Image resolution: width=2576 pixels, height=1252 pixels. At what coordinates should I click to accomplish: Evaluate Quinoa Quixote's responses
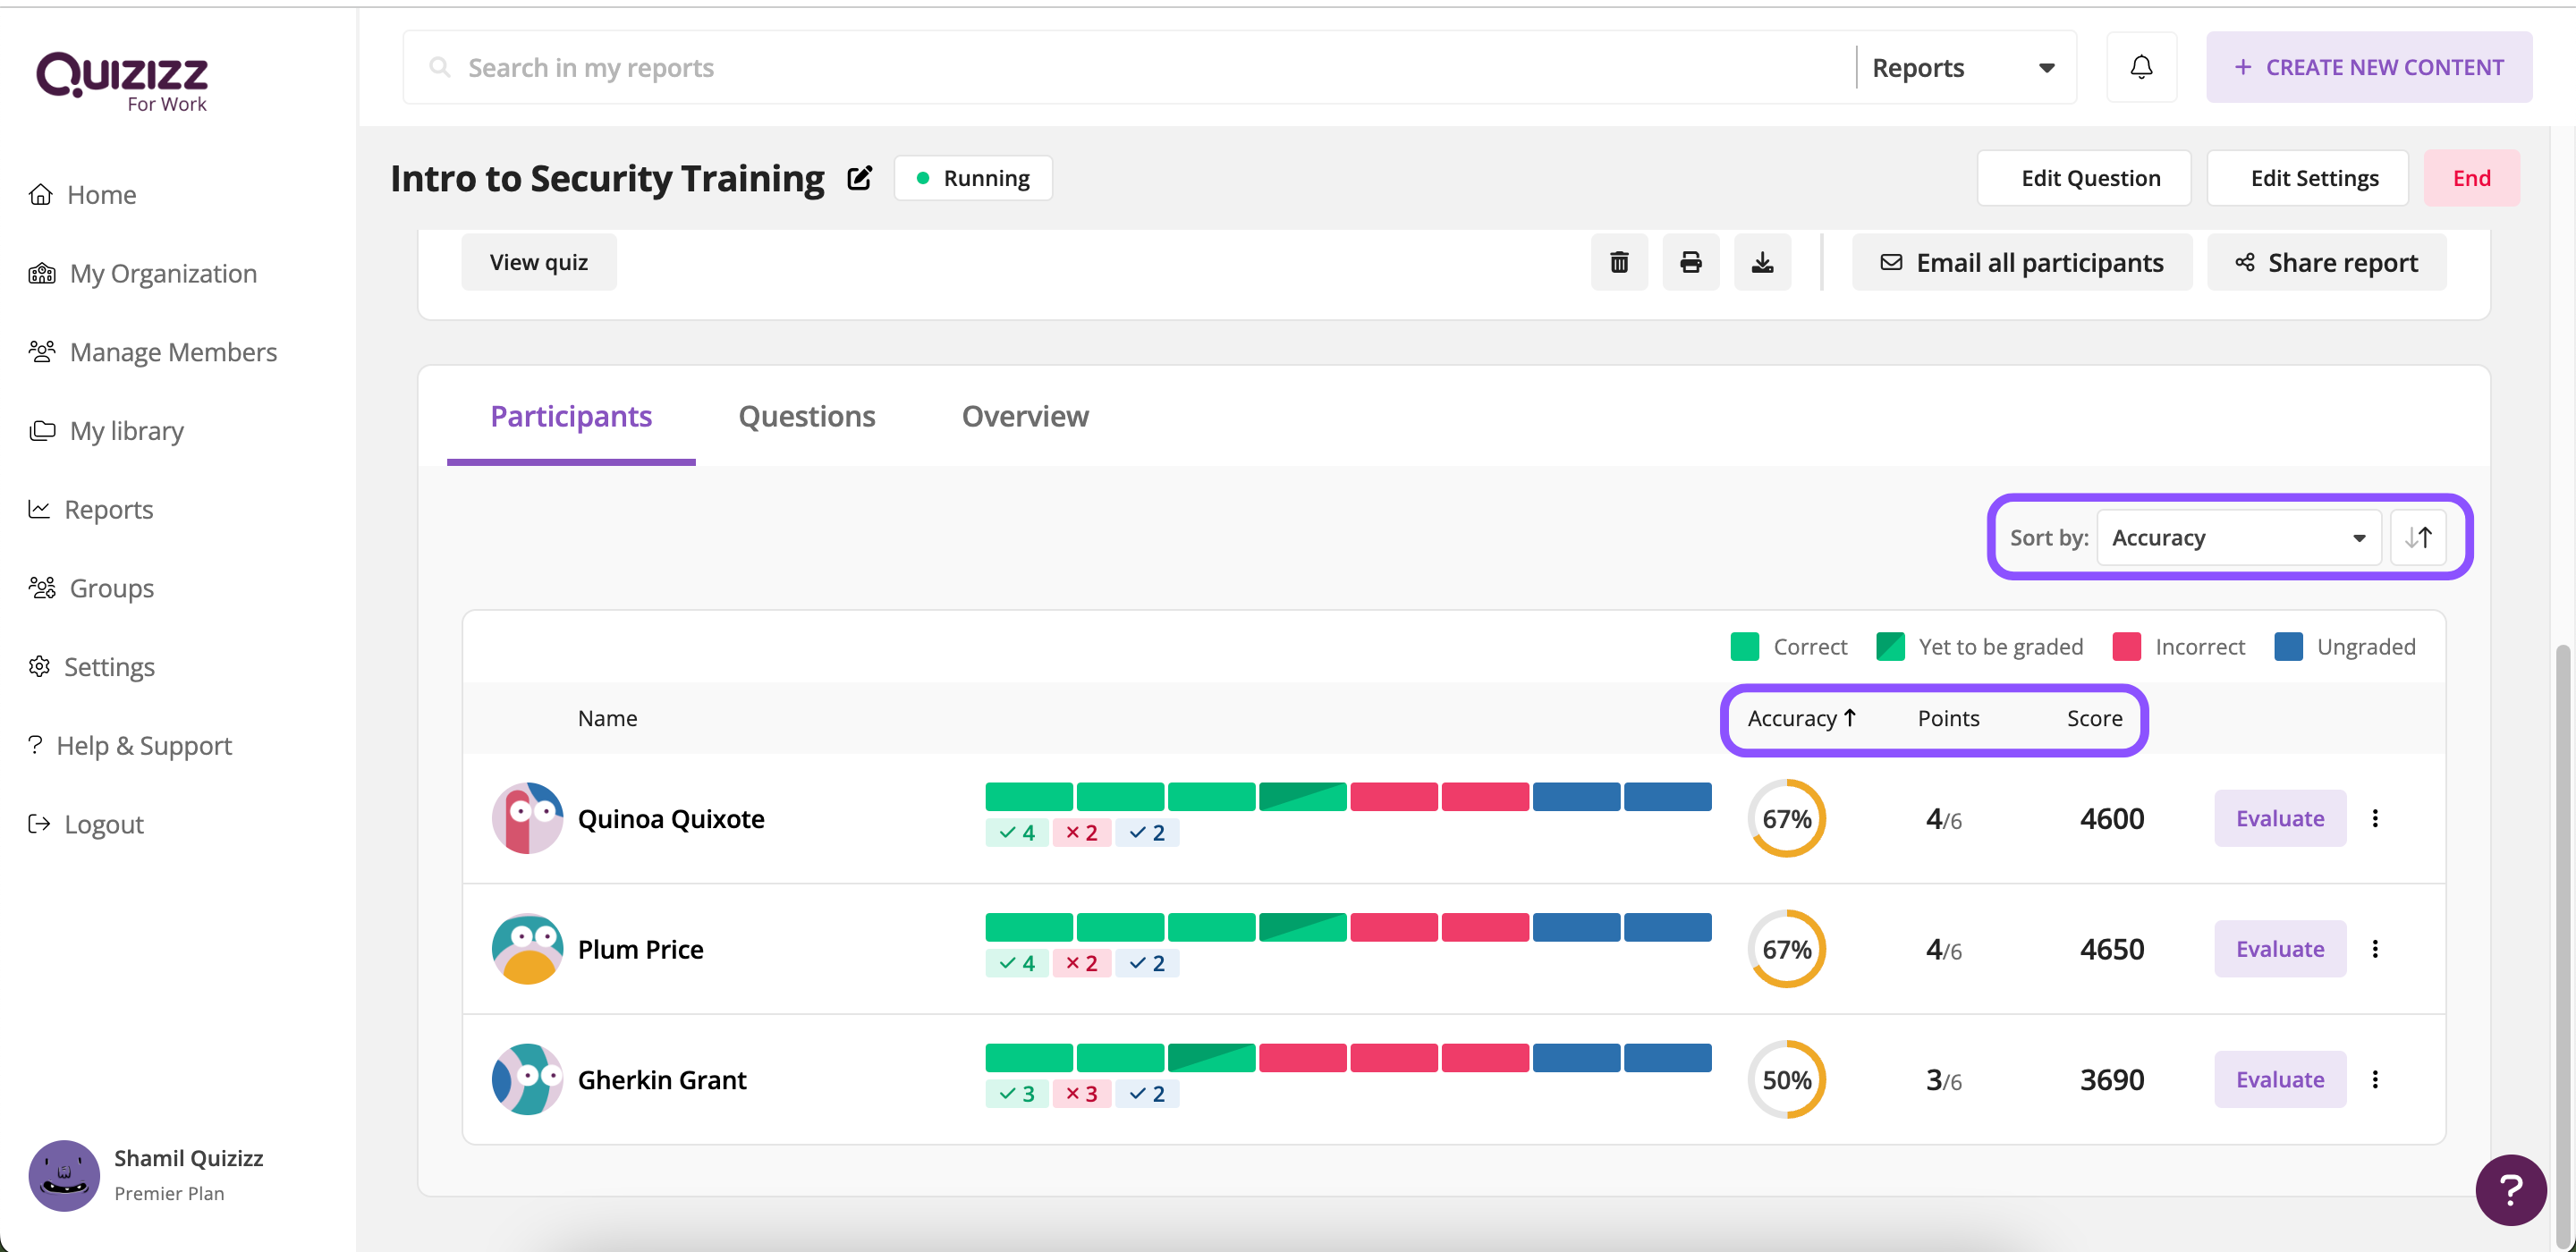tap(2280, 818)
